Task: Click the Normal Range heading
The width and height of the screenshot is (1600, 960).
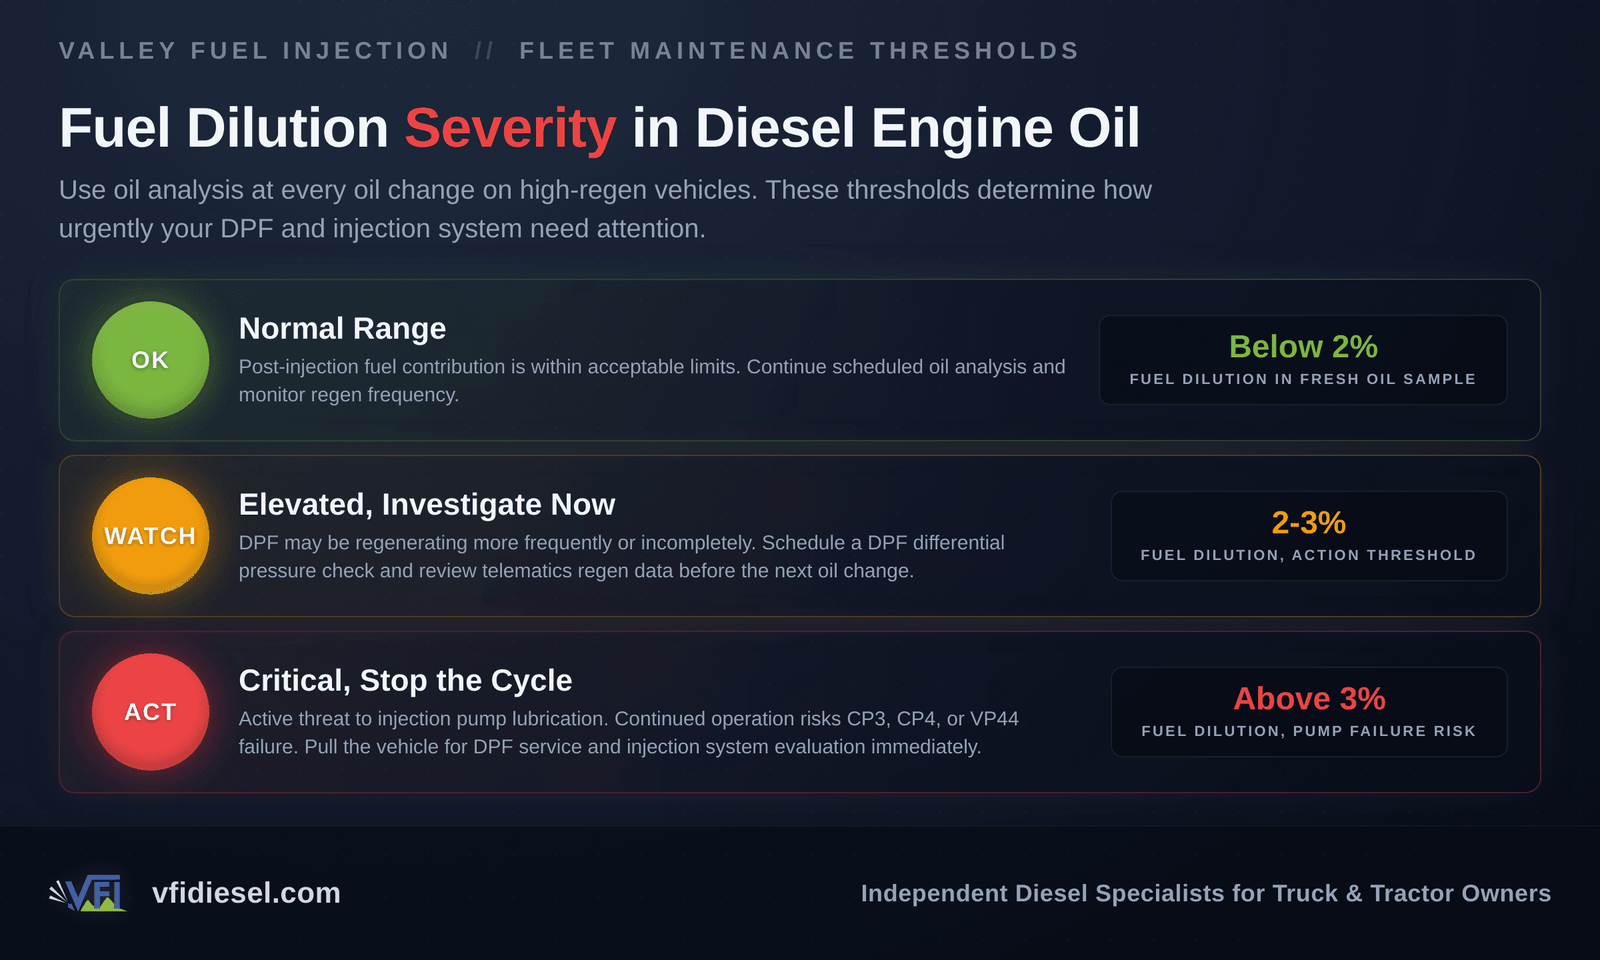Action: (342, 328)
